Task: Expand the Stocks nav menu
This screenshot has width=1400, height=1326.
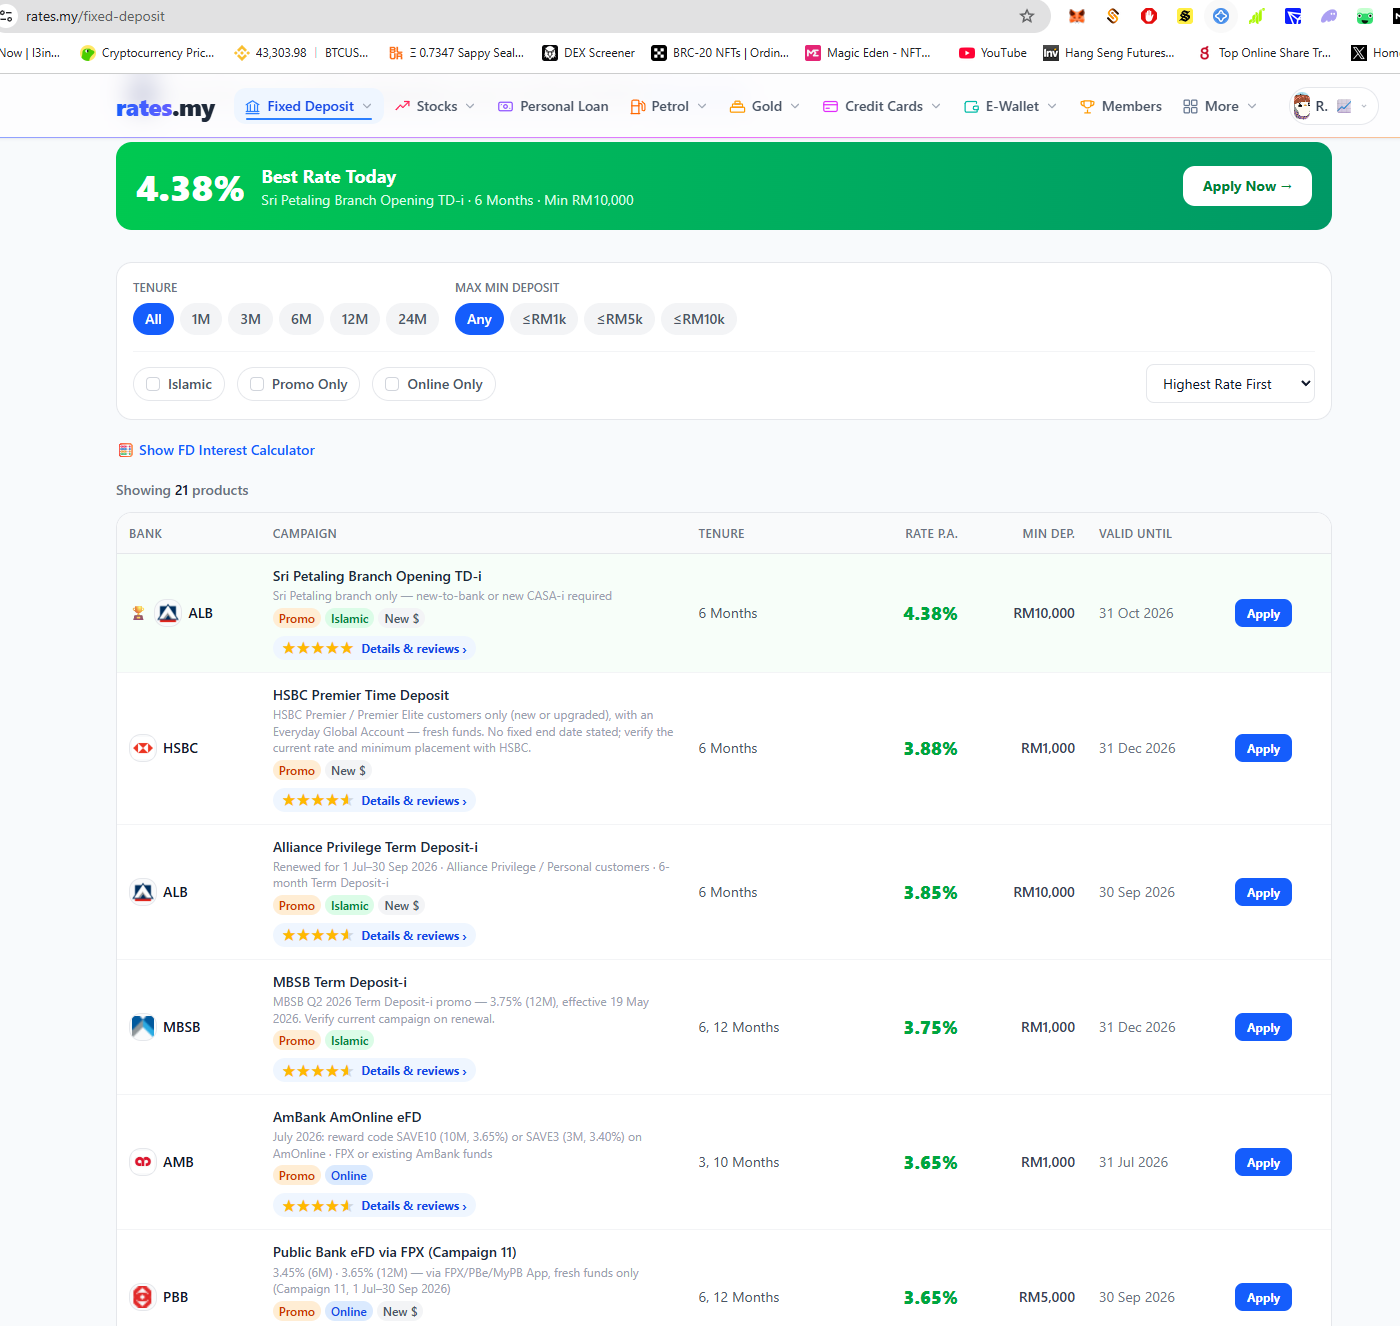Action: 435,106
